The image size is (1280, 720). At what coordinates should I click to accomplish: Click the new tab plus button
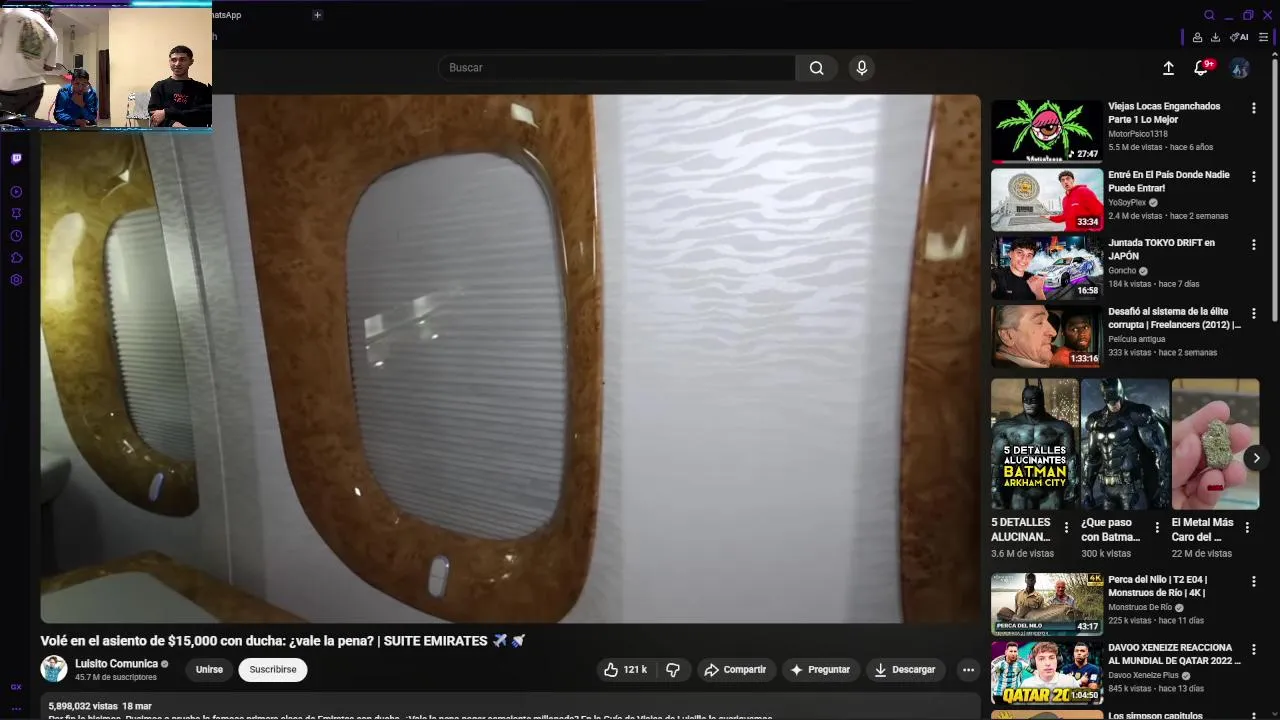click(x=317, y=15)
